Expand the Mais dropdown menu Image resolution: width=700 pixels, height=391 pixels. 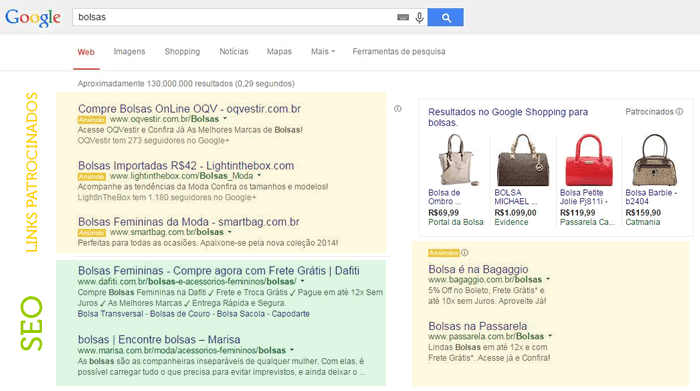323,52
